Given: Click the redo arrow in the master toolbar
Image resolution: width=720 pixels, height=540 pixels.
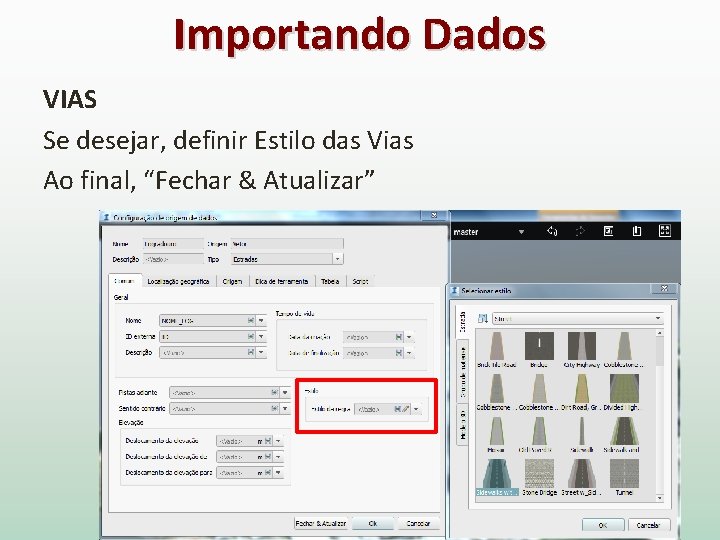Looking at the screenshot, I should click(x=580, y=231).
